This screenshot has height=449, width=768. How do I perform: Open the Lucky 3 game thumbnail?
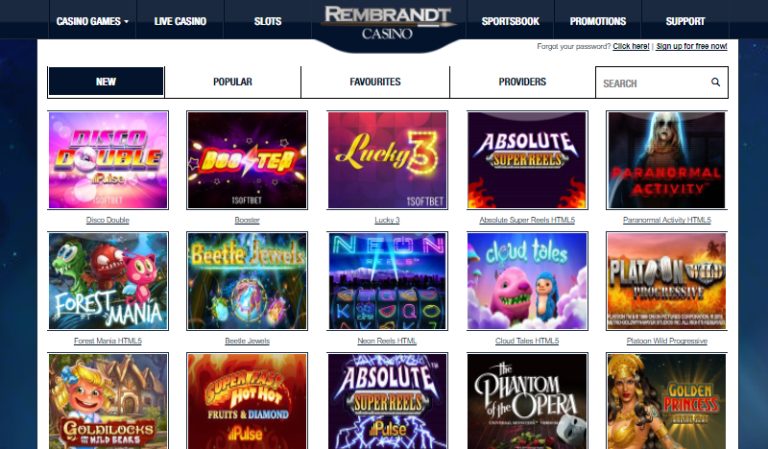(387, 160)
